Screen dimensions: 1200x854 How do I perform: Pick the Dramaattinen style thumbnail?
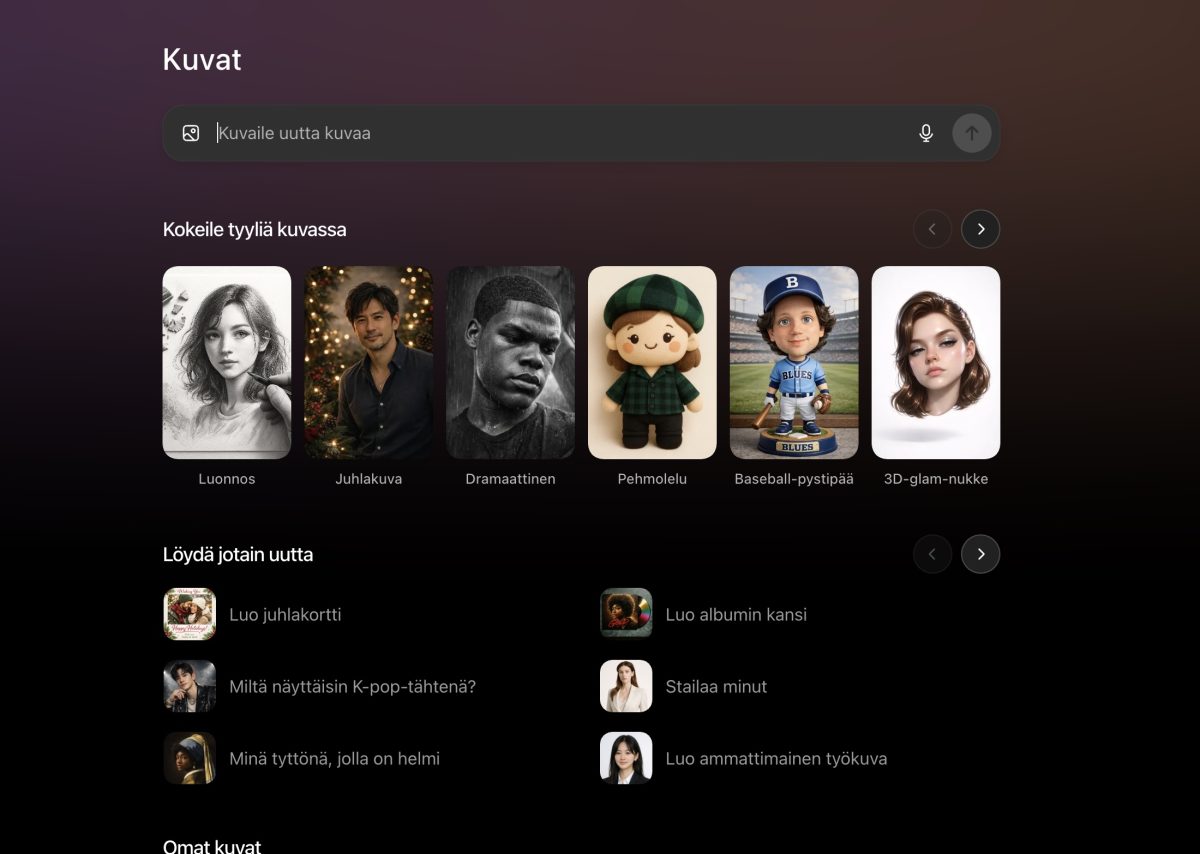510,362
